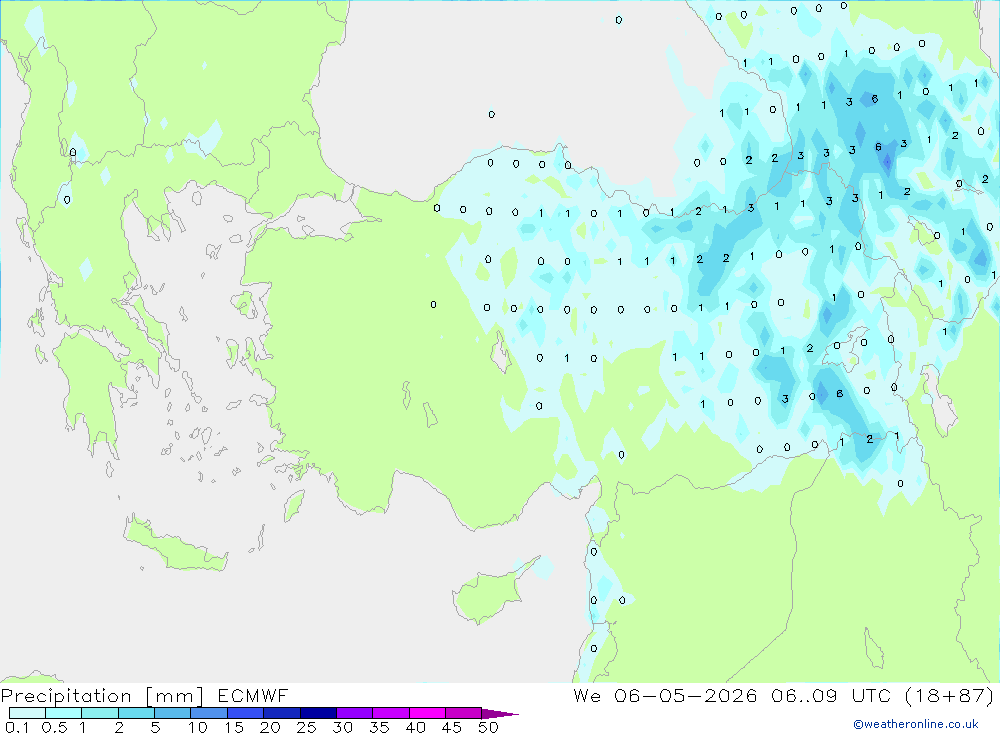Click the weekday "We" in the caption
This screenshot has width=1000, height=733.
[x=587, y=695]
